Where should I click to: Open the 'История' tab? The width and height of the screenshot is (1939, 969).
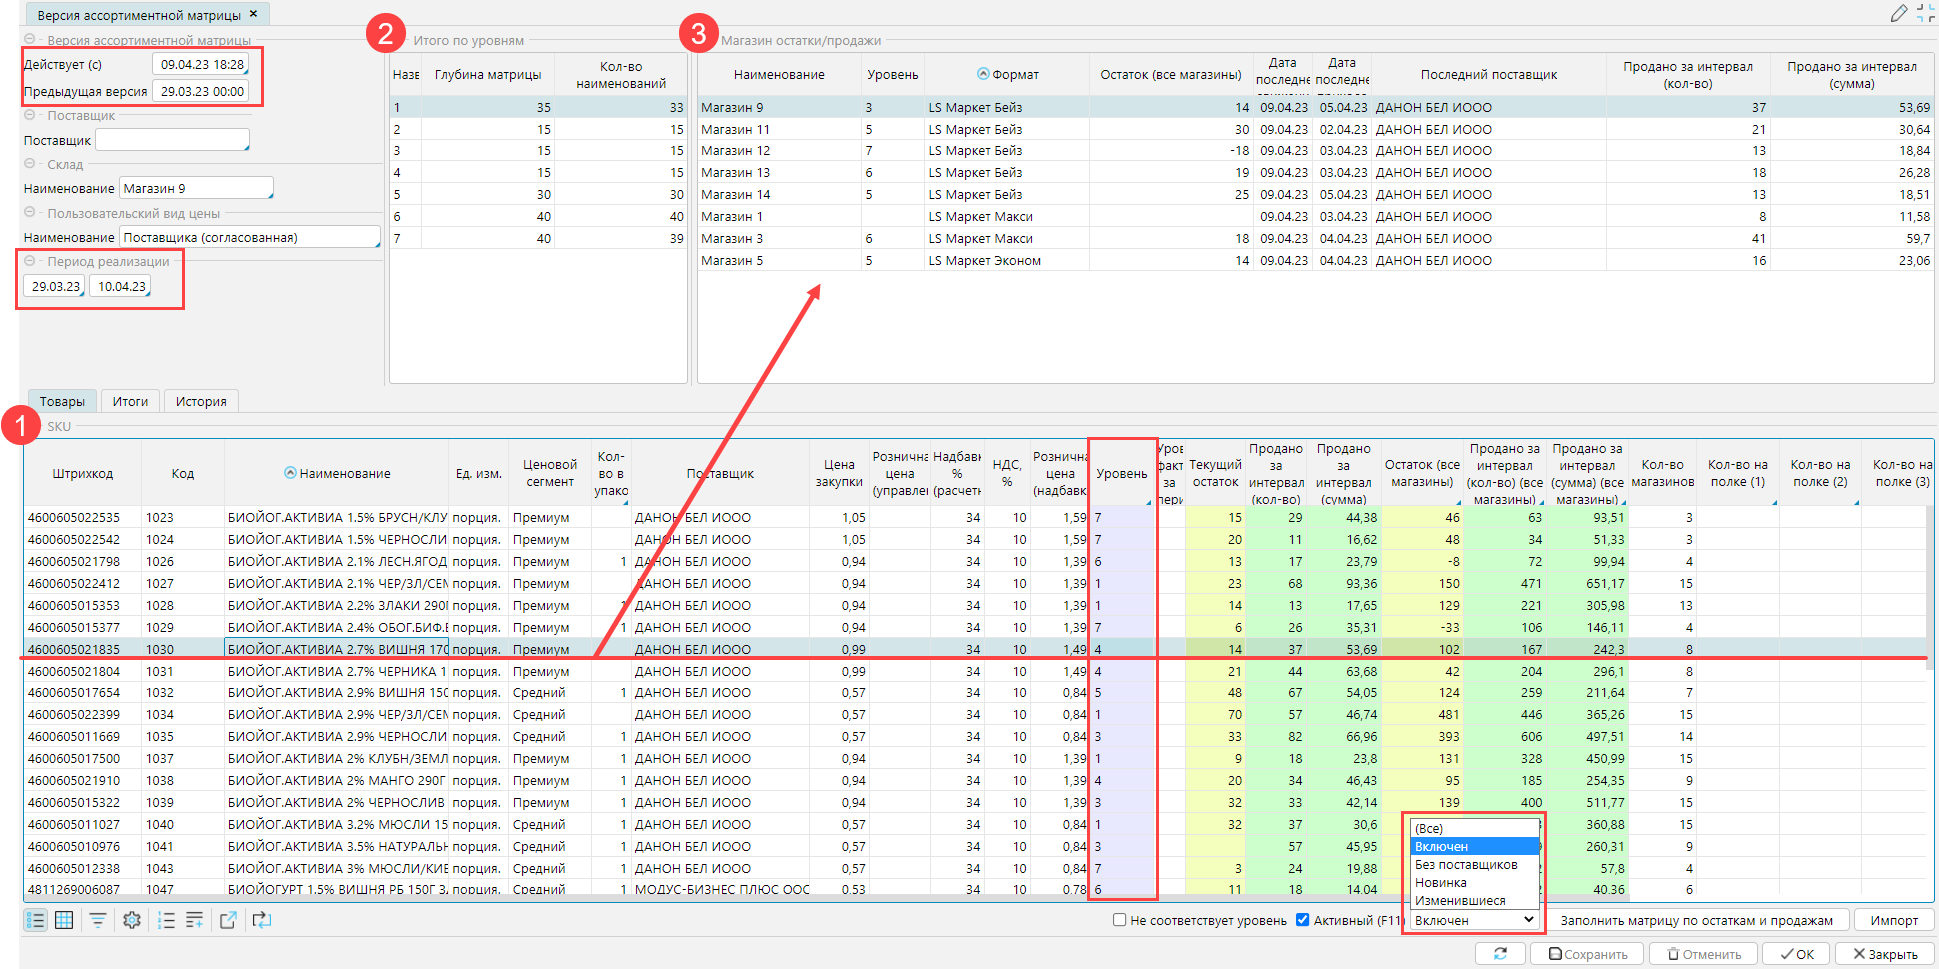coord(201,401)
